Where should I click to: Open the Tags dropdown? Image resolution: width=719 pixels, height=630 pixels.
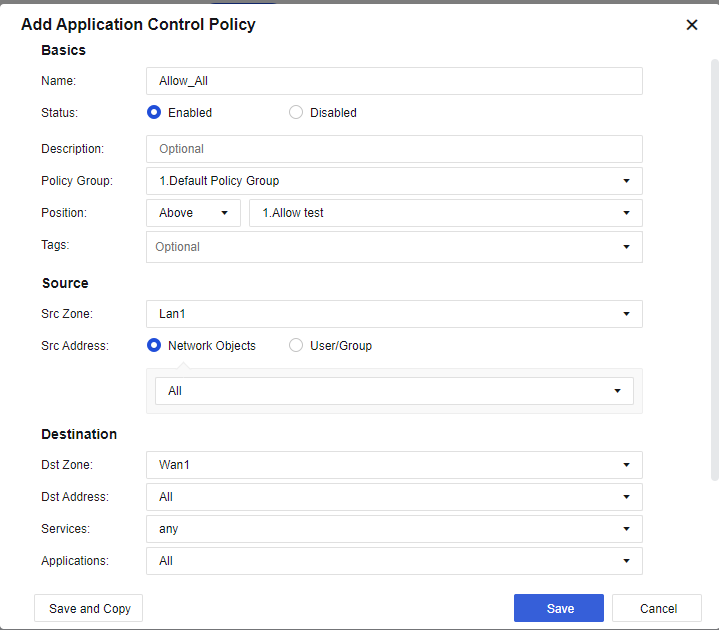tap(394, 247)
